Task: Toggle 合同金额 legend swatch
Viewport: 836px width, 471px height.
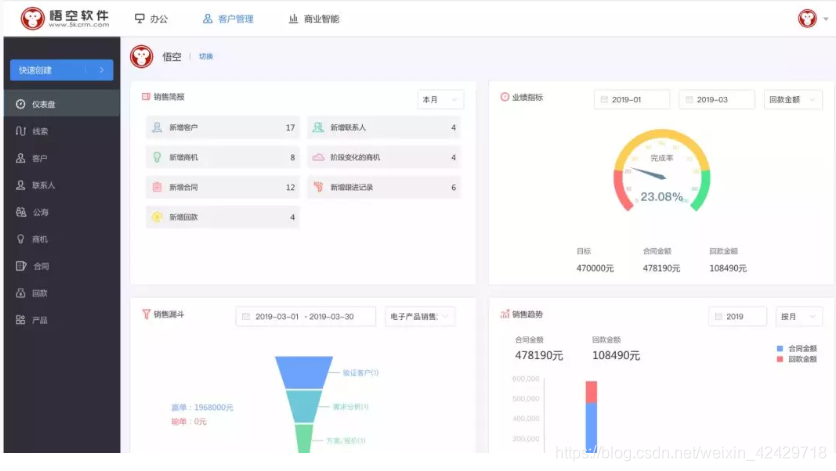Action: point(779,348)
